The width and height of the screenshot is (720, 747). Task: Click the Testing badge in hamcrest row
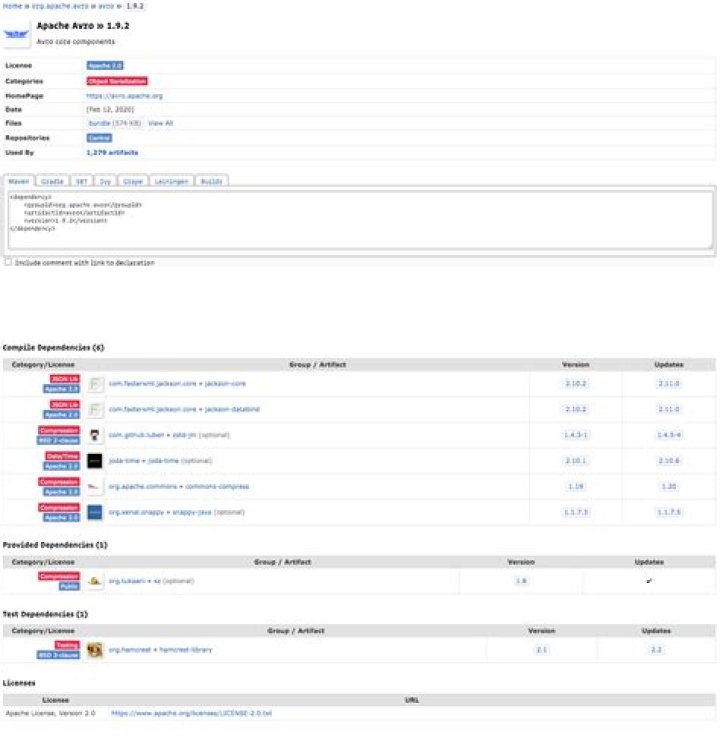click(67, 646)
